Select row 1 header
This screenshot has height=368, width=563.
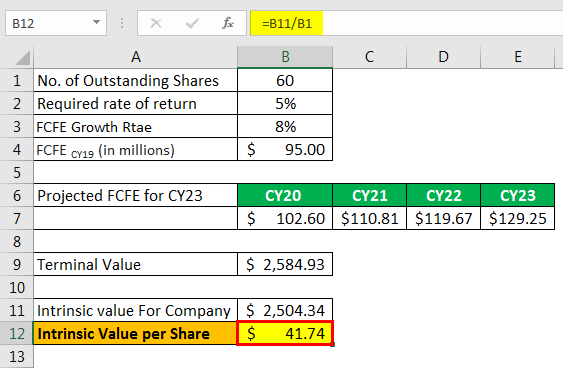17,80
